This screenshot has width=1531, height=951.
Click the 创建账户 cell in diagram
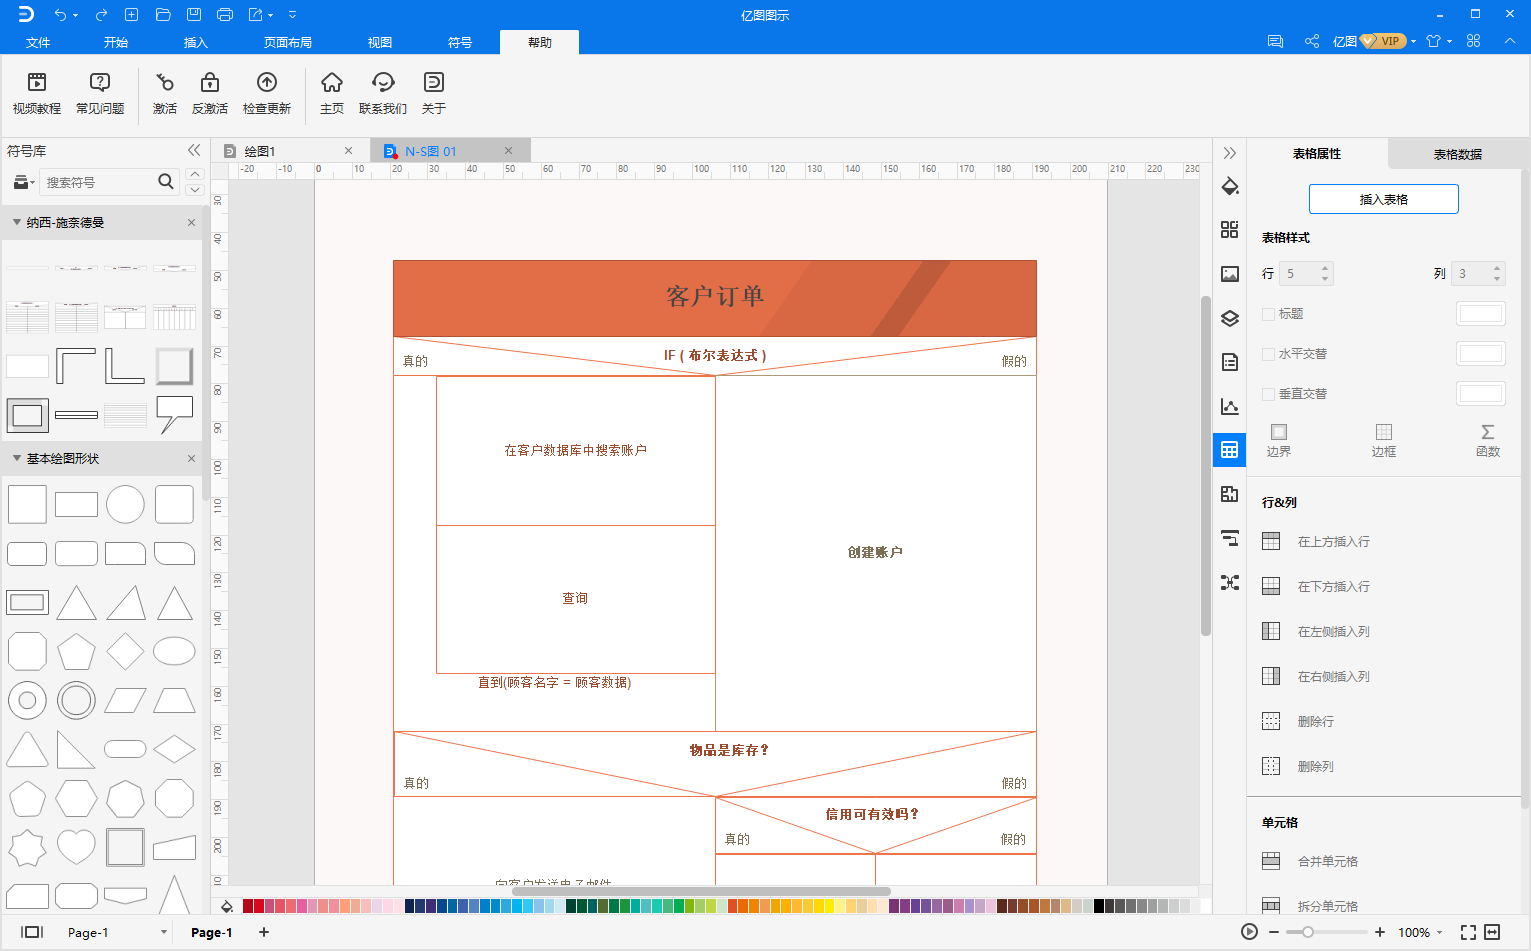(875, 552)
